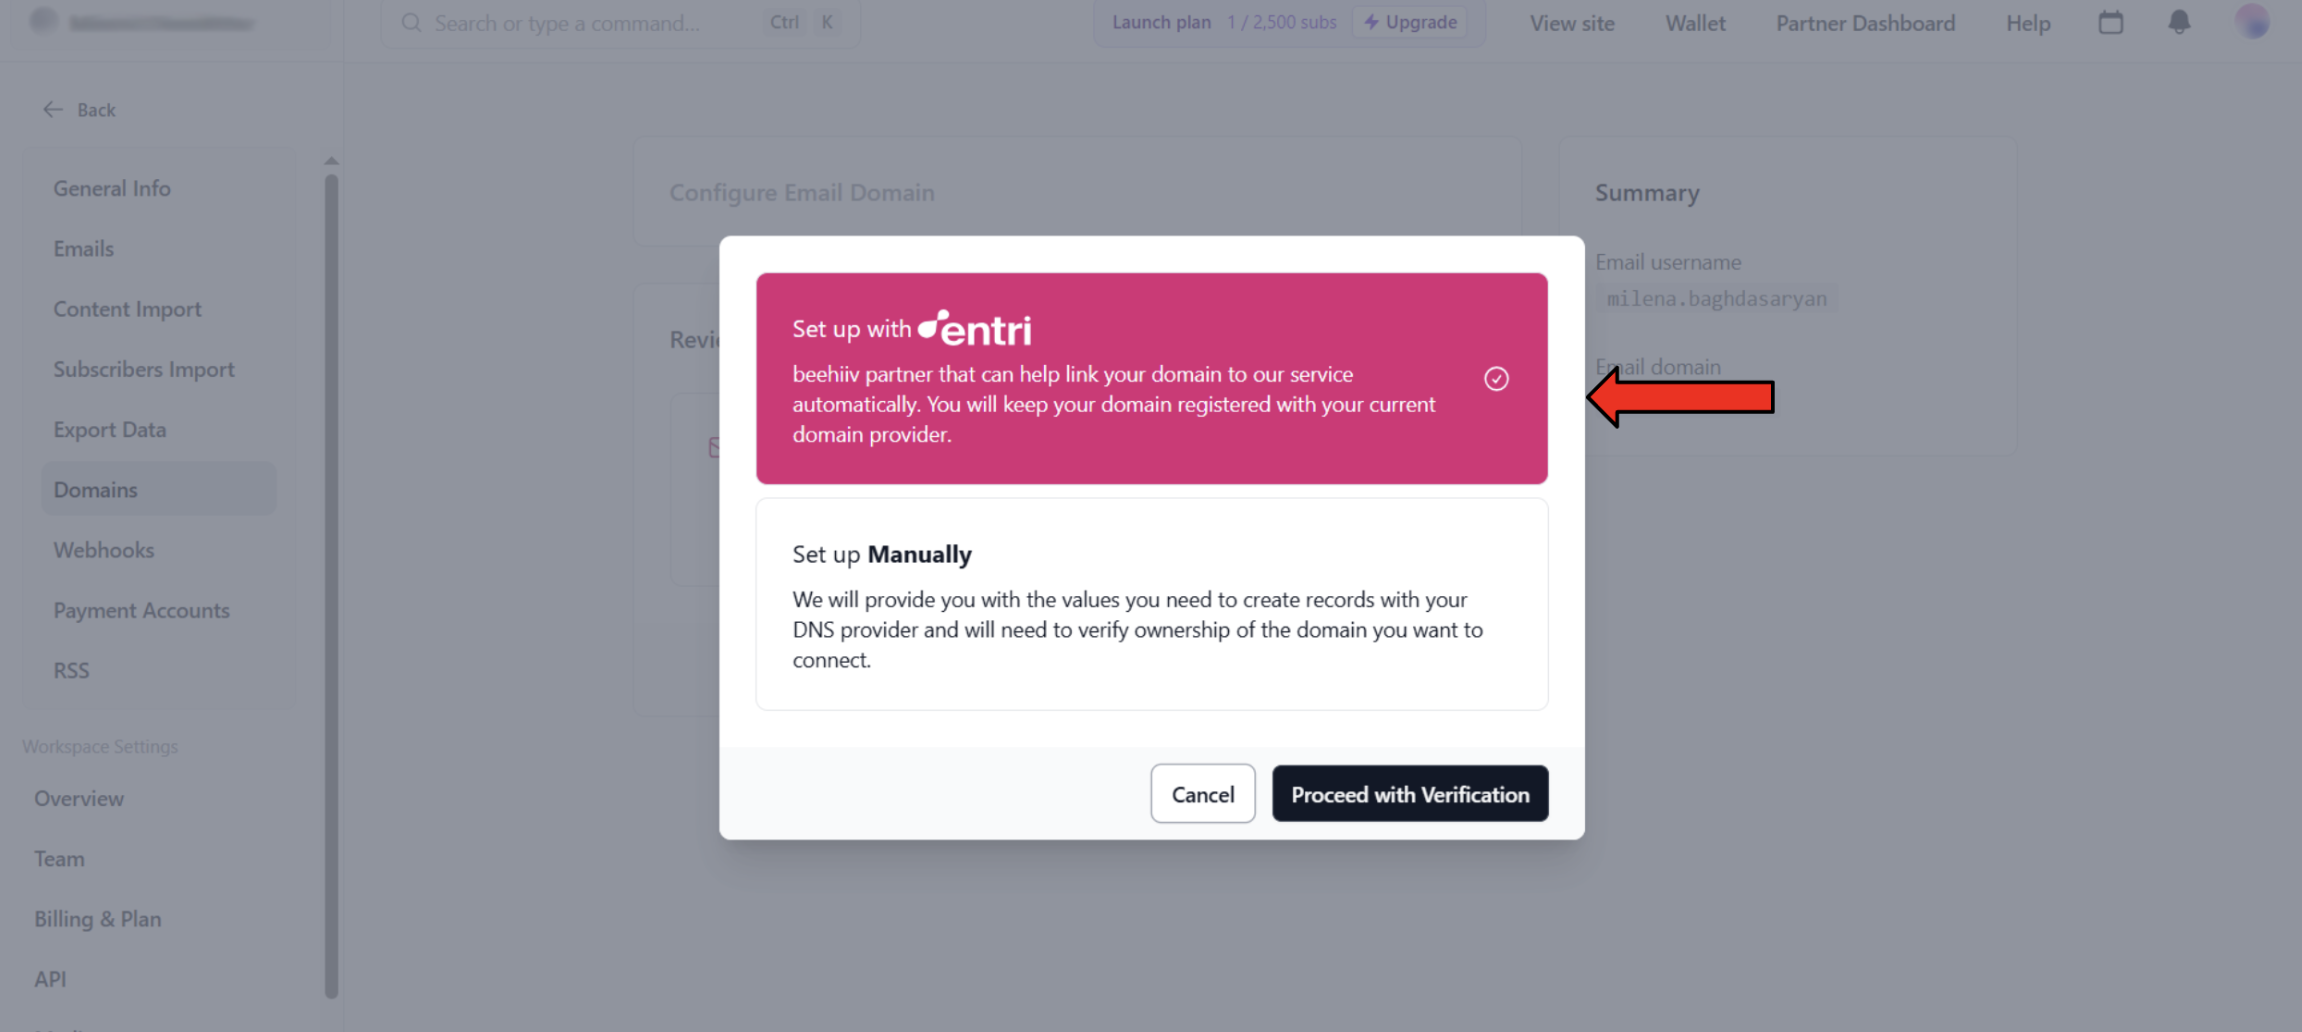Go to Billing & Plan settings

(98, 919)
